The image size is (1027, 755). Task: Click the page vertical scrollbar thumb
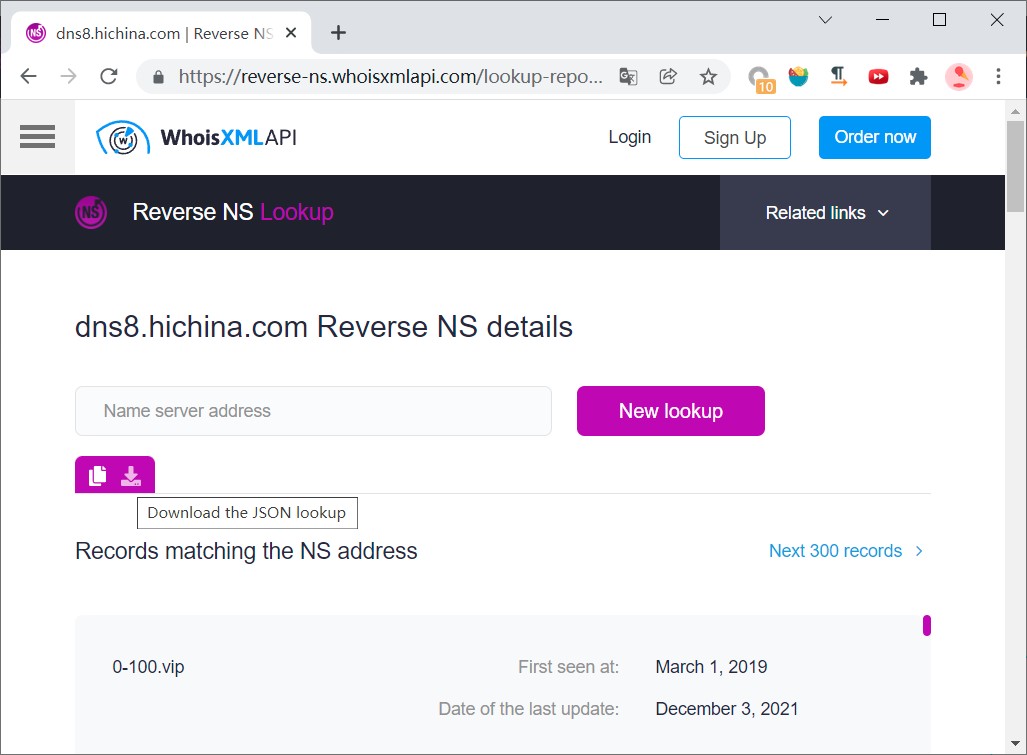[1015, 166]
